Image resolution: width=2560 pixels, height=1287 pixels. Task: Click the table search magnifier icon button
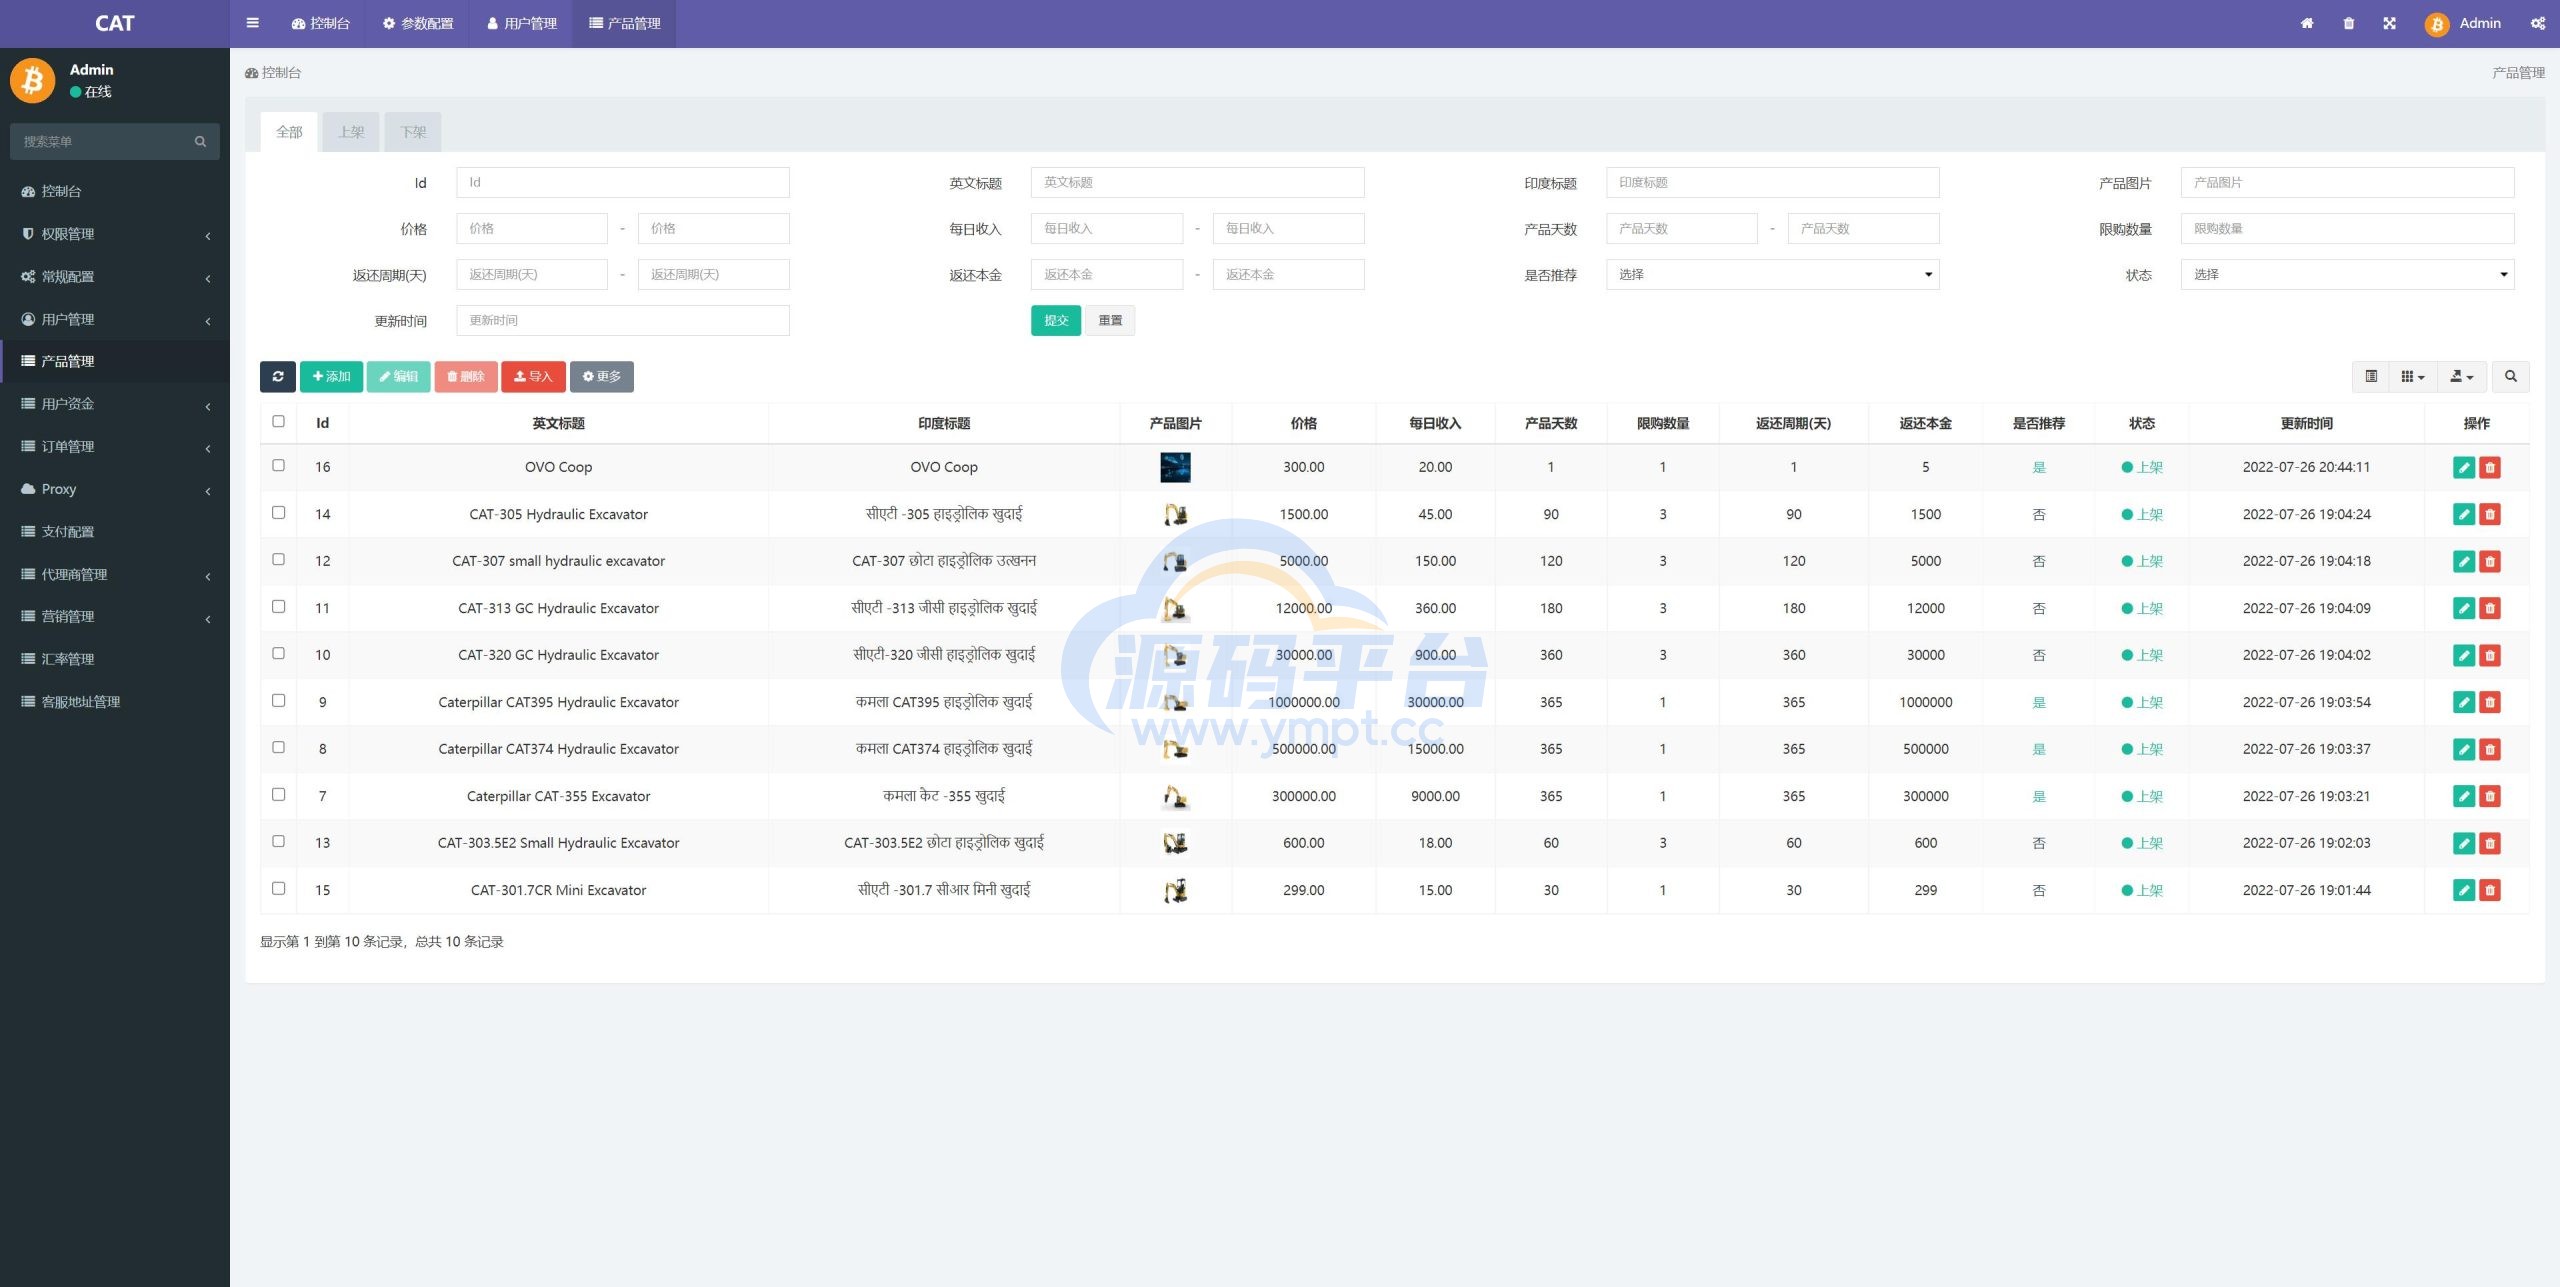point(2510,376)
